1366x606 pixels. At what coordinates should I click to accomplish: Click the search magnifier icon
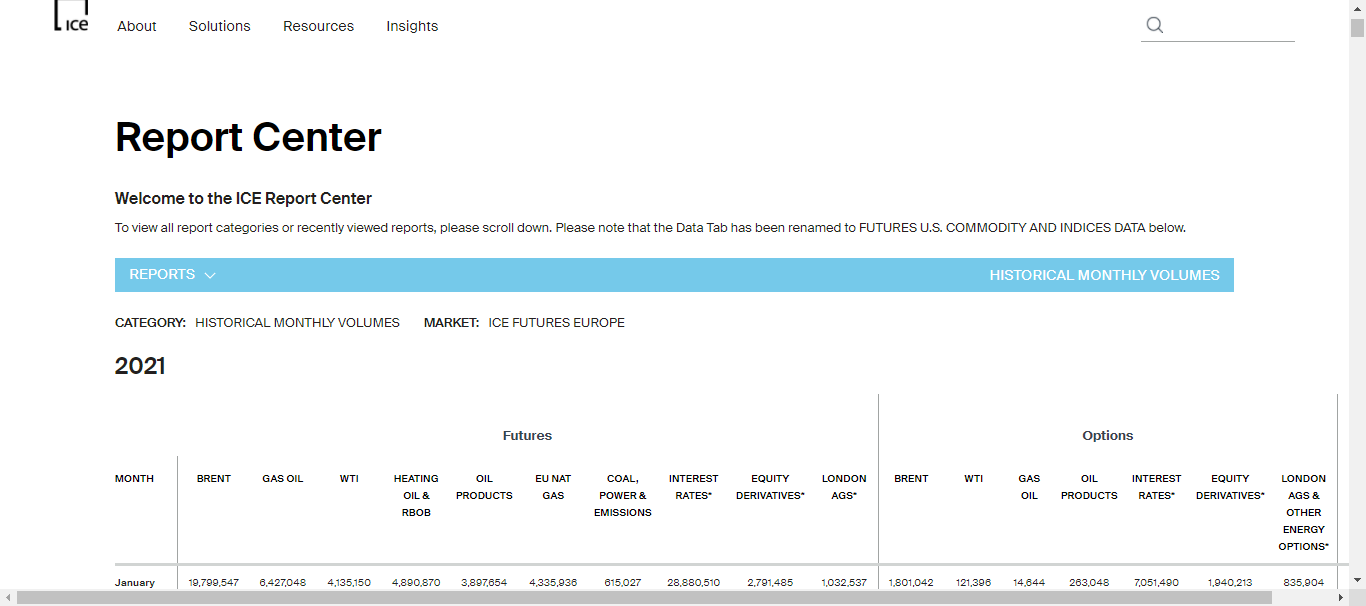click(1155, 25)
